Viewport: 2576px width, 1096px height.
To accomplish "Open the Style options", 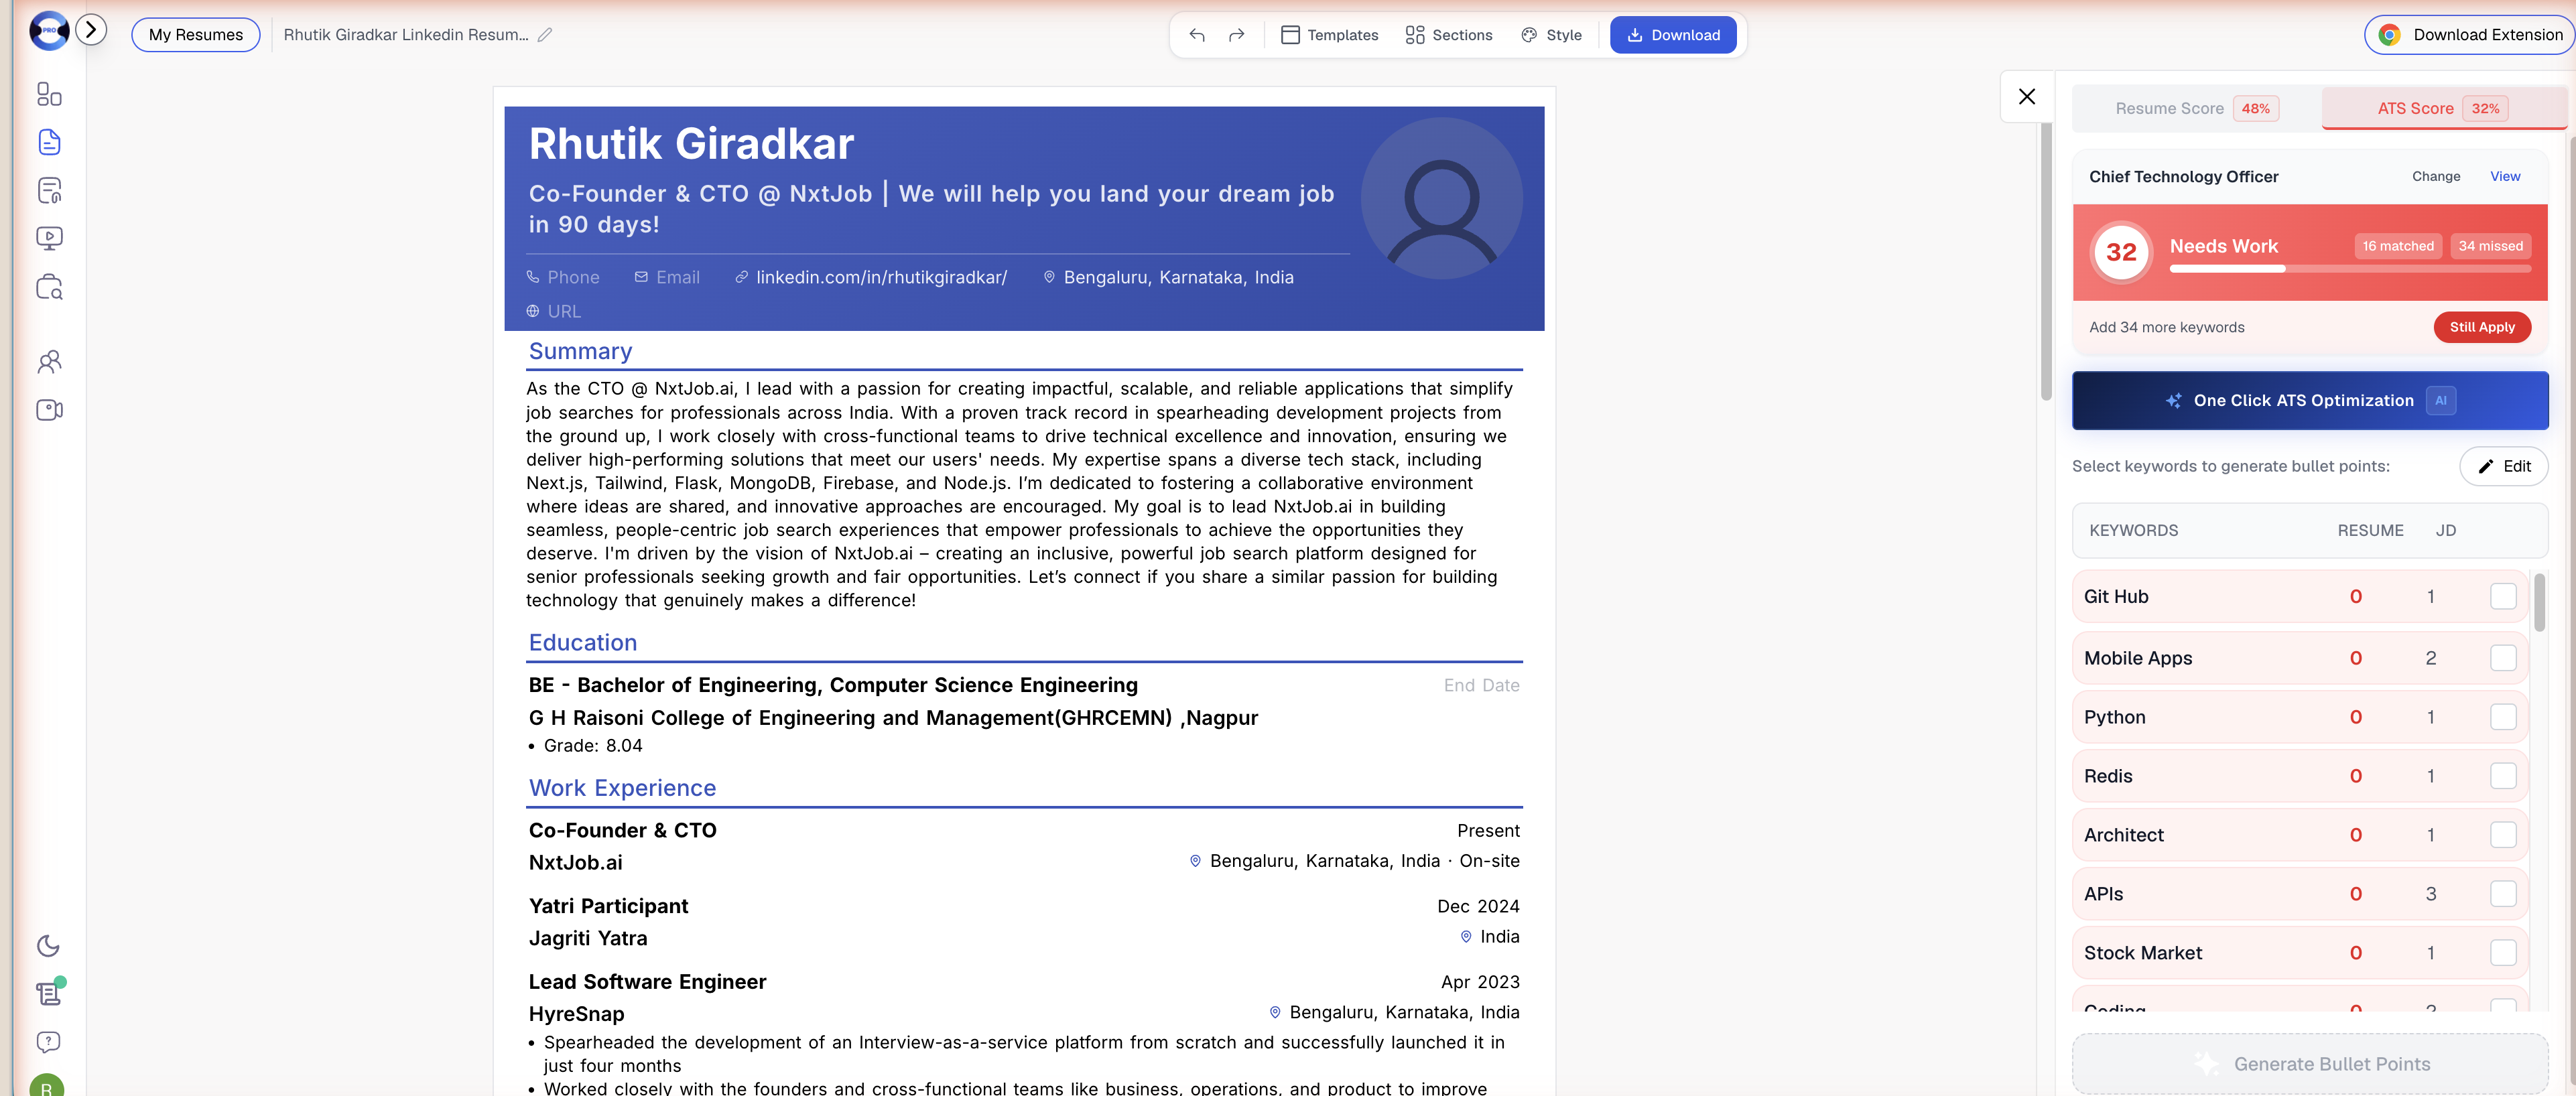I will click(1551, 35).
